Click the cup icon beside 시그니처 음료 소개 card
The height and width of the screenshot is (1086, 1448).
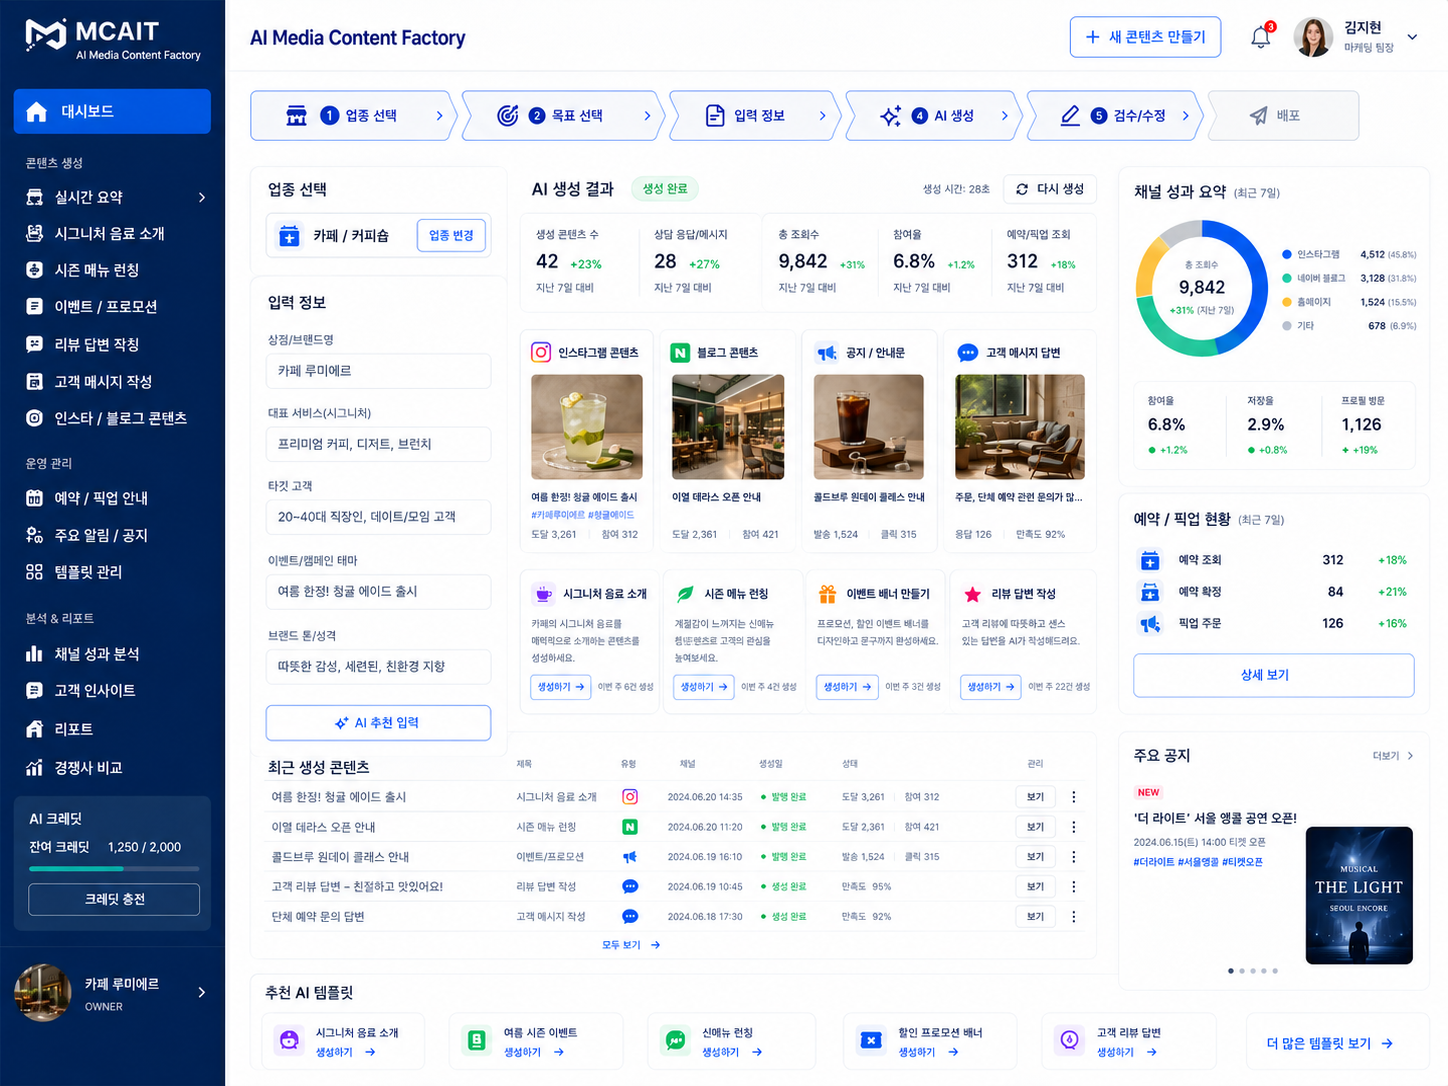pos(544,594)
